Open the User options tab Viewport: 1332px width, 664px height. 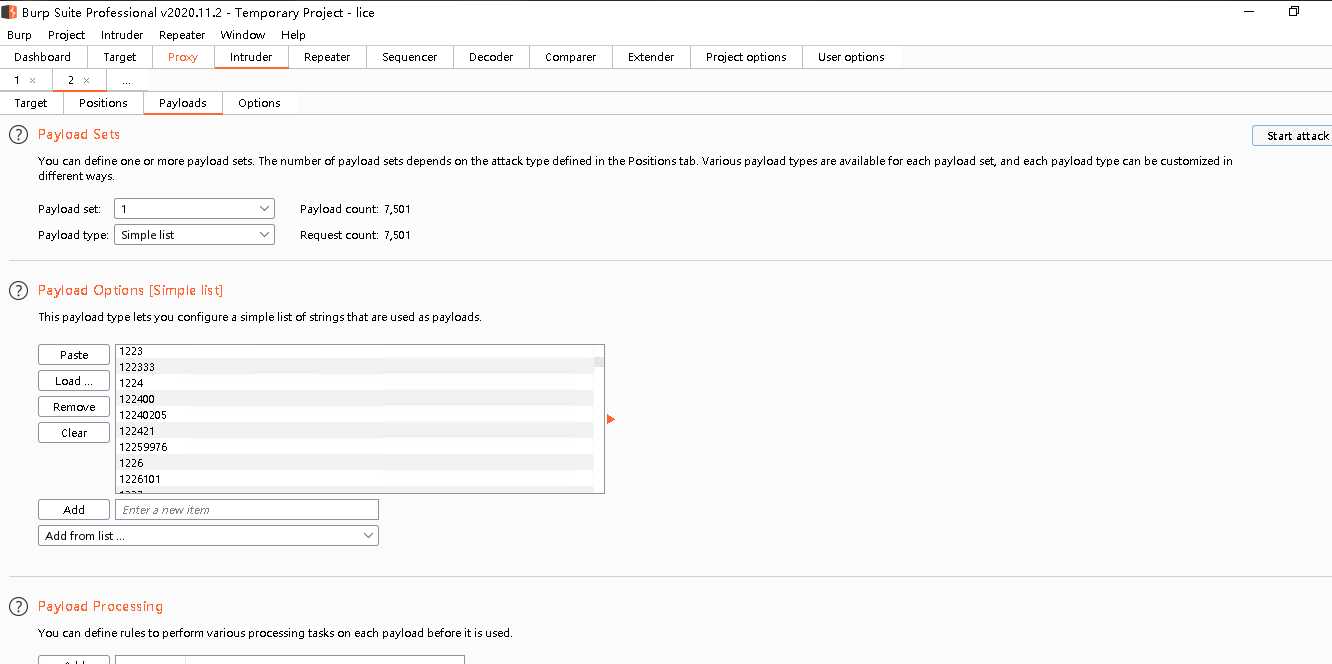point(851,57)
